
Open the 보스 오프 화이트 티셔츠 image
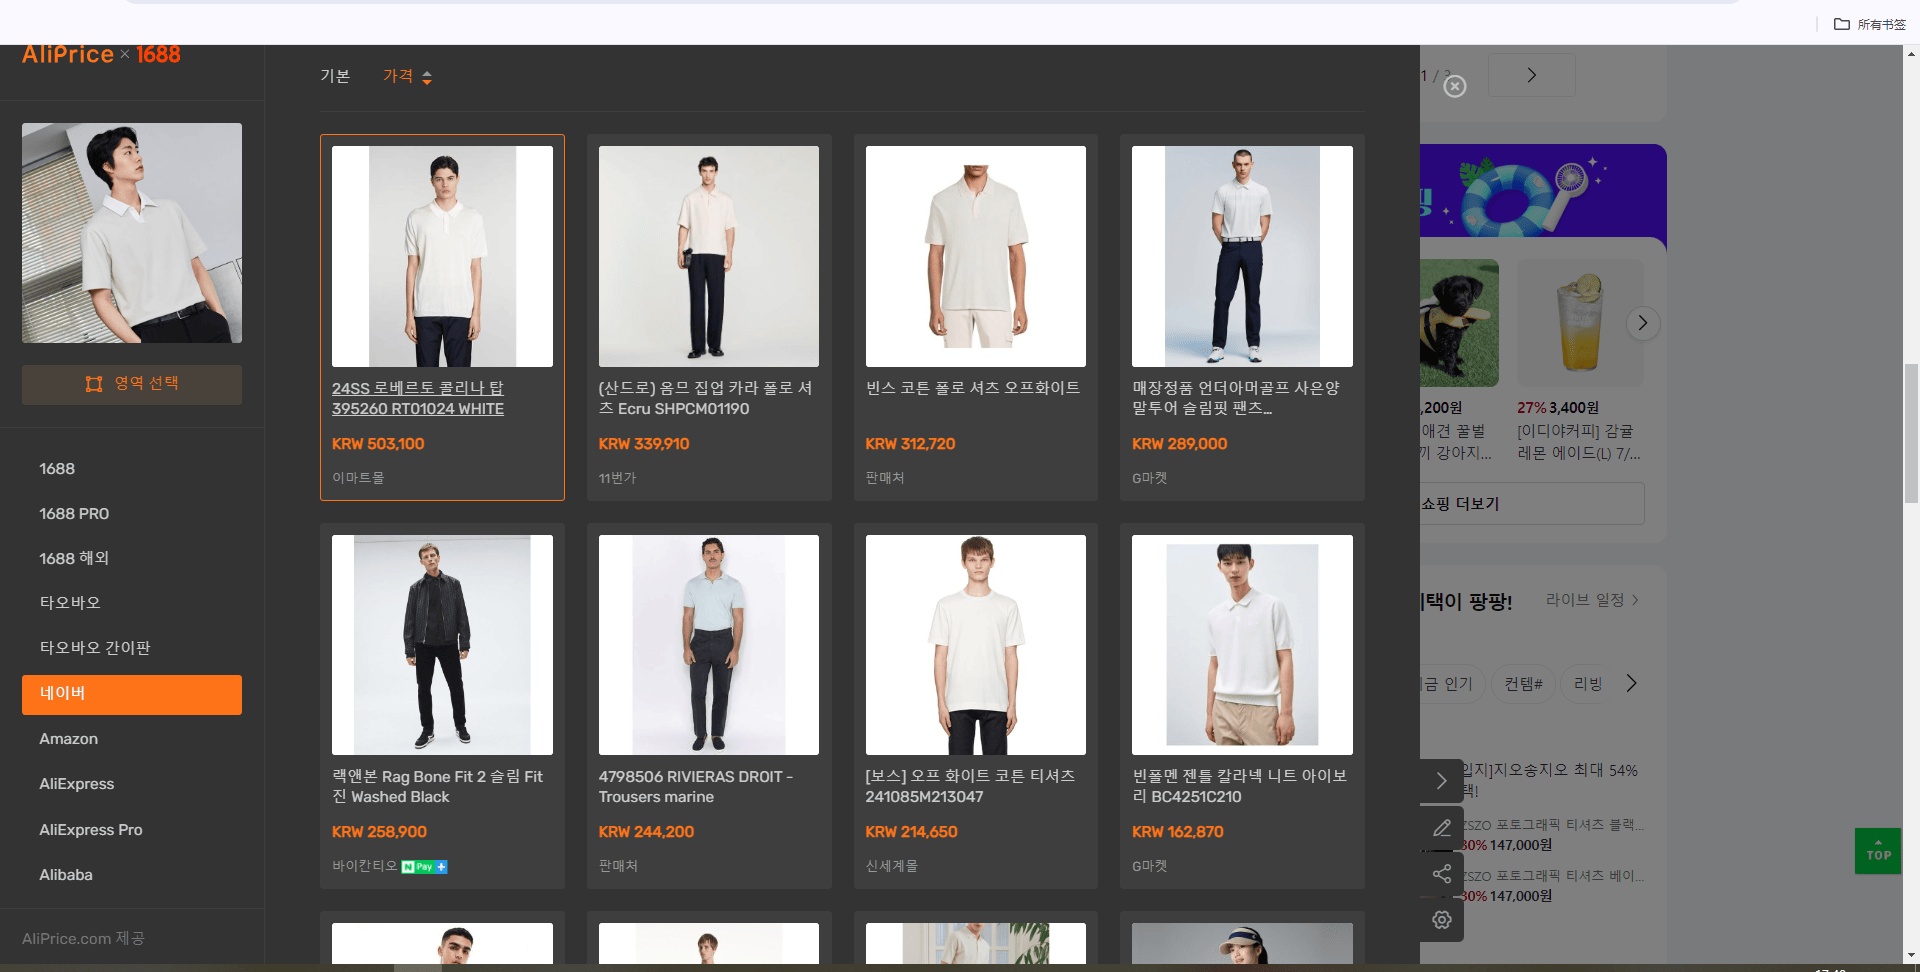tap(976, 645)
